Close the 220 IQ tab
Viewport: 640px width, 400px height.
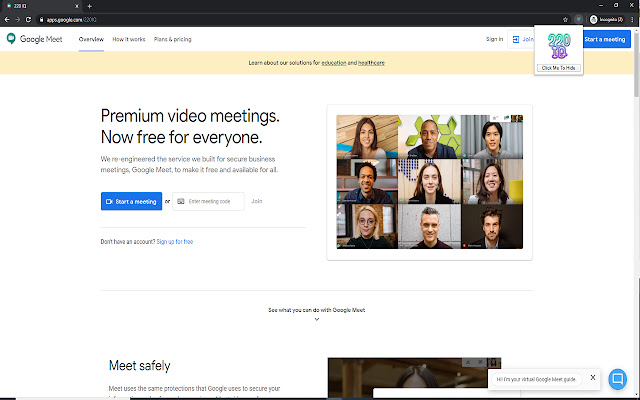[x=76, y=6]
